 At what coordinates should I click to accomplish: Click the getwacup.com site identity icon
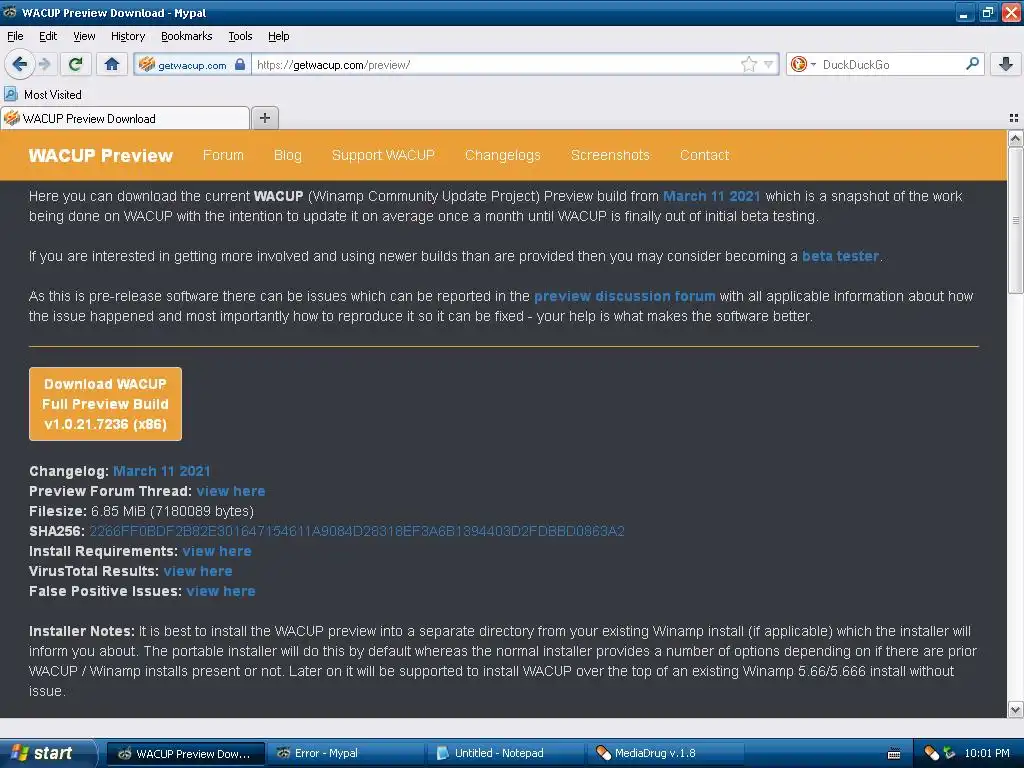click(x=147, y=64)
